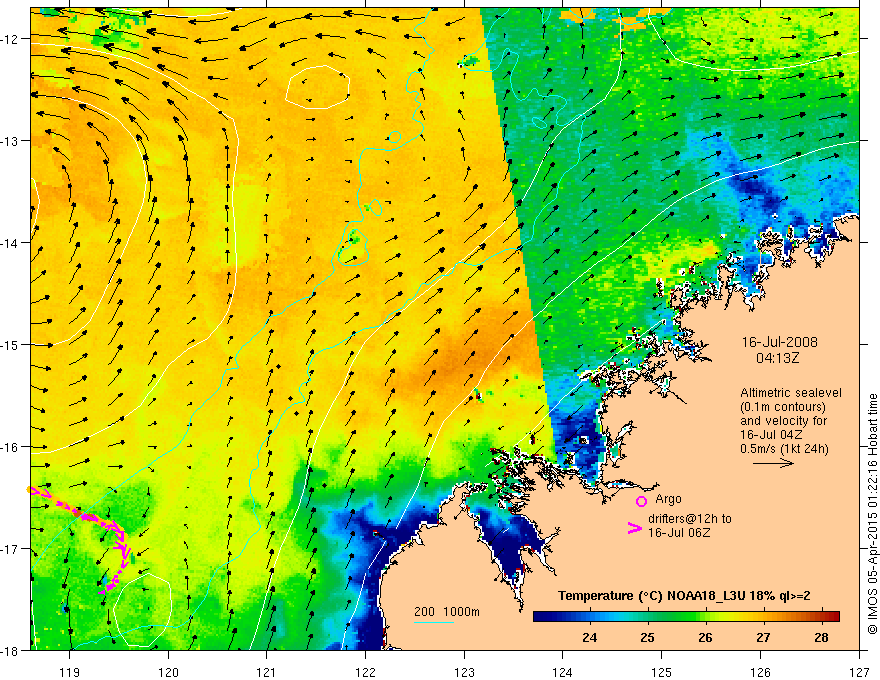This screenshot has height=680, width=880.
Task: Click 'Altimetric sealevel' legend text
Action: click(790, 393)
